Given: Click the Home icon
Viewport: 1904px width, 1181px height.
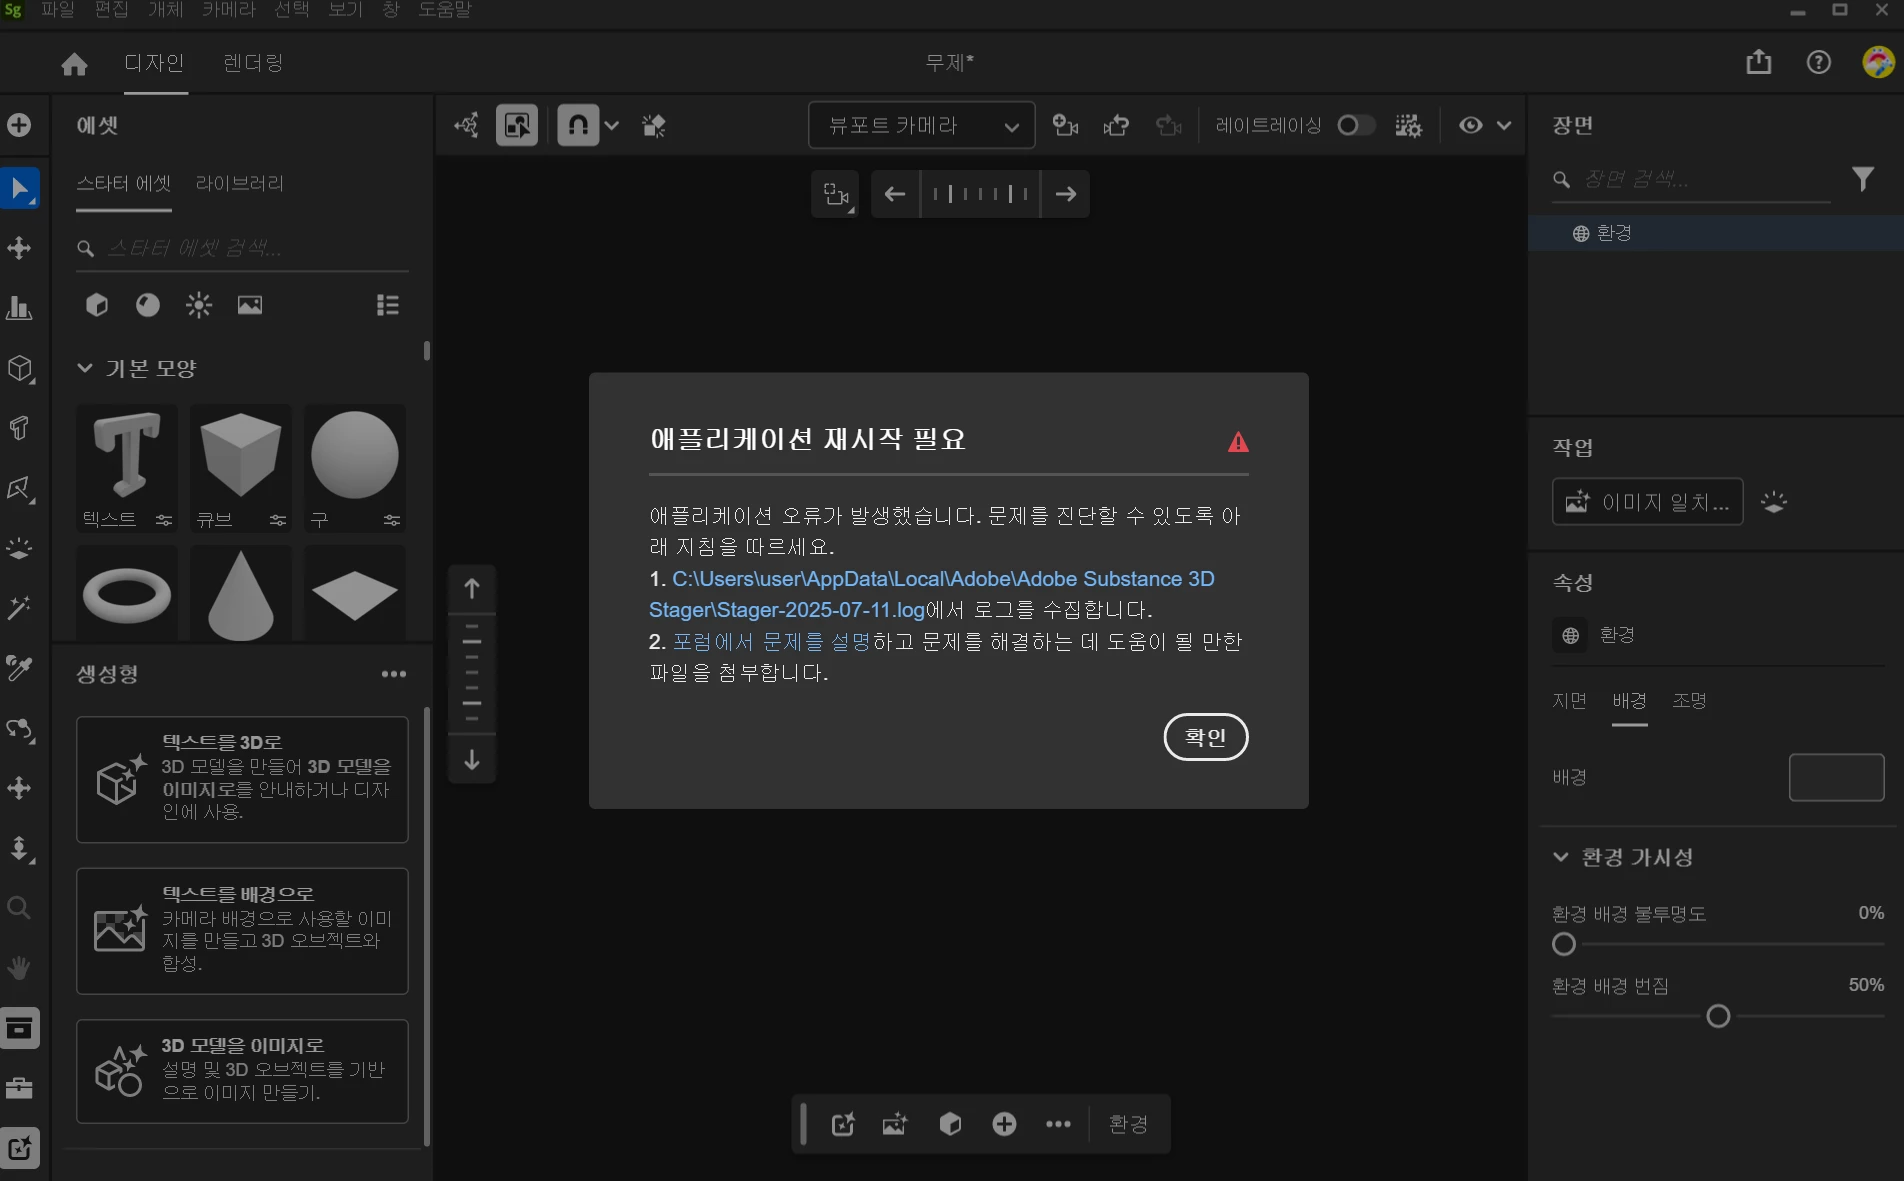Looking at the screenshot, I should click(74, 64).
